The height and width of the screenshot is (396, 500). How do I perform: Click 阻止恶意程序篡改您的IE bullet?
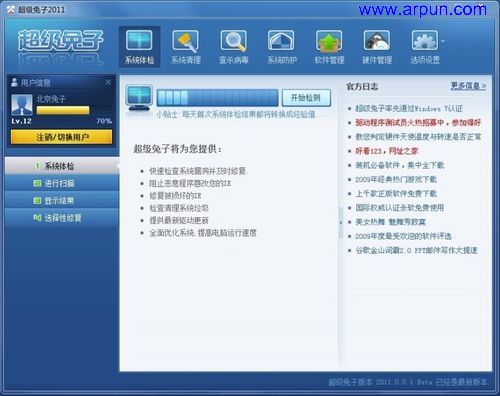[x=190, y=183]
